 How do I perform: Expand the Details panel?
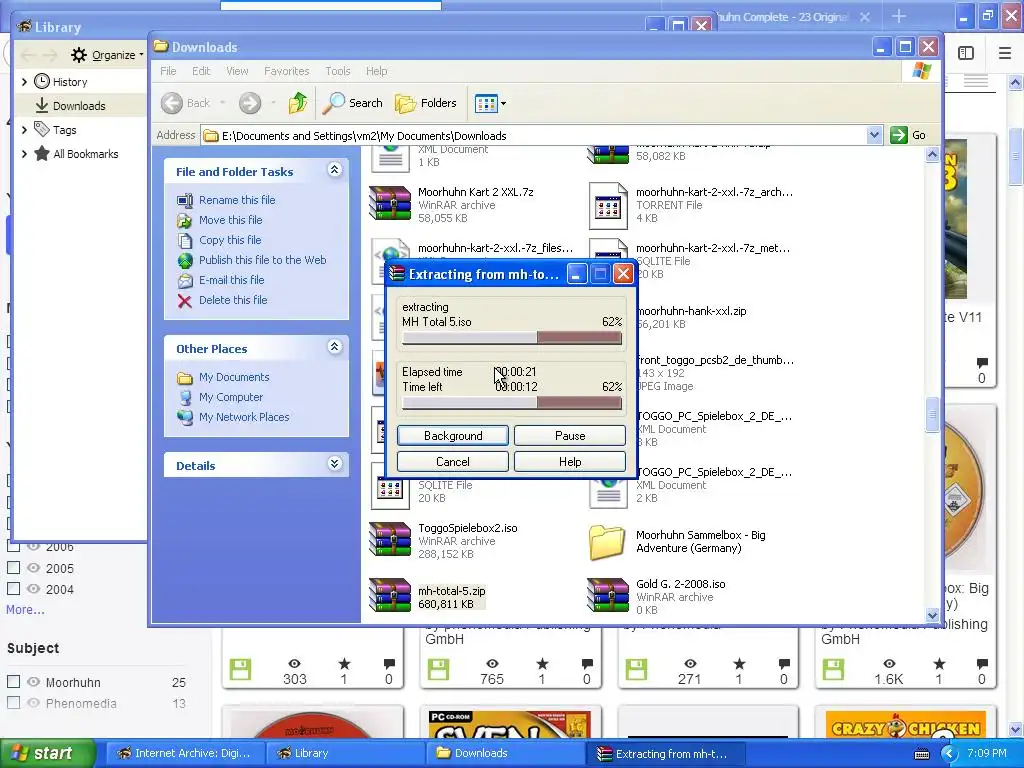point(334,464)
